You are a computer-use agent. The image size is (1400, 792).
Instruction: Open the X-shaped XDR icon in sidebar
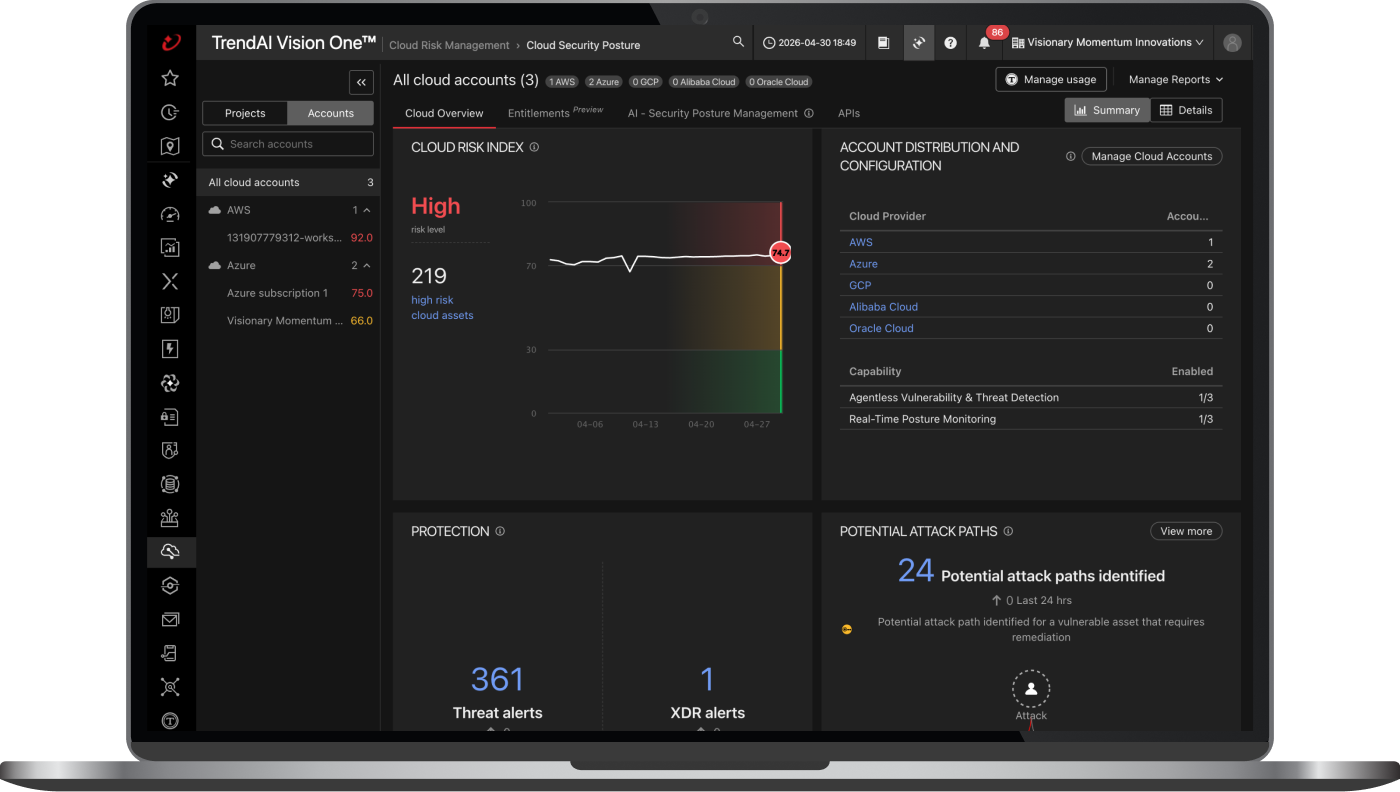tap(170, 281)
